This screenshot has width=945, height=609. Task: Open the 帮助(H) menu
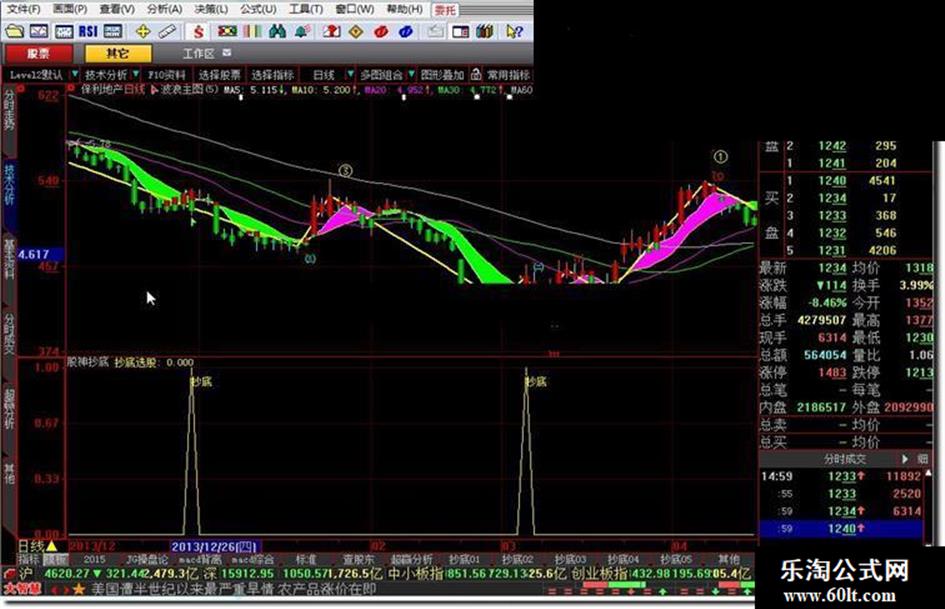404,9
